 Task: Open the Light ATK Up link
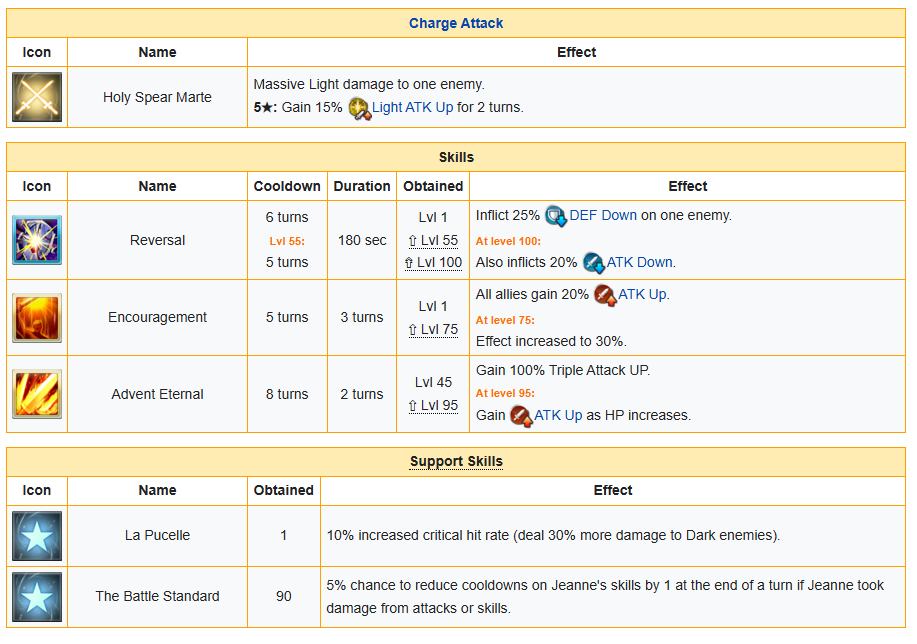tap(412, 108)
